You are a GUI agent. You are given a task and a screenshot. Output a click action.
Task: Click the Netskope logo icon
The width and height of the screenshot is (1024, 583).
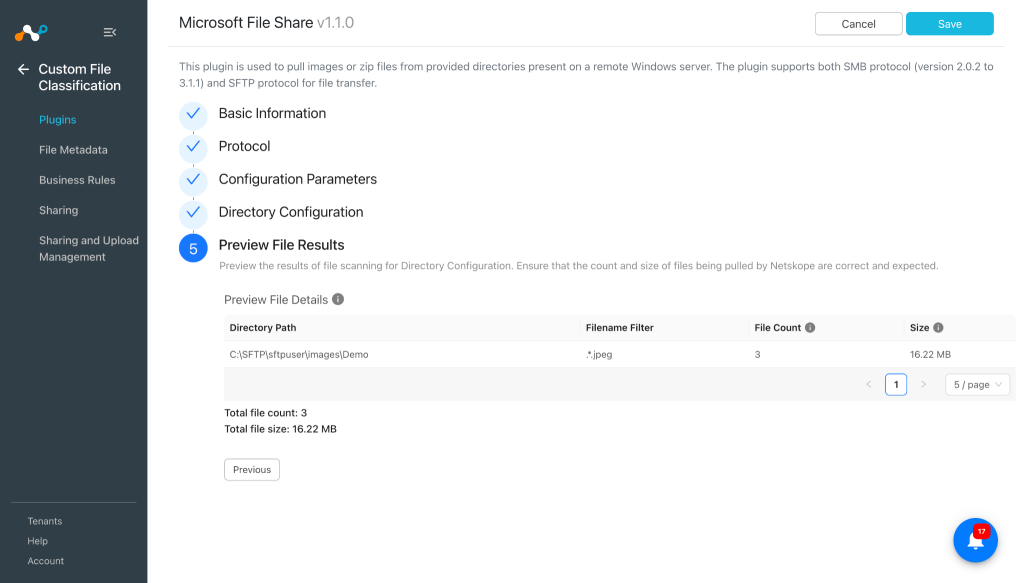tap(31, 32)
